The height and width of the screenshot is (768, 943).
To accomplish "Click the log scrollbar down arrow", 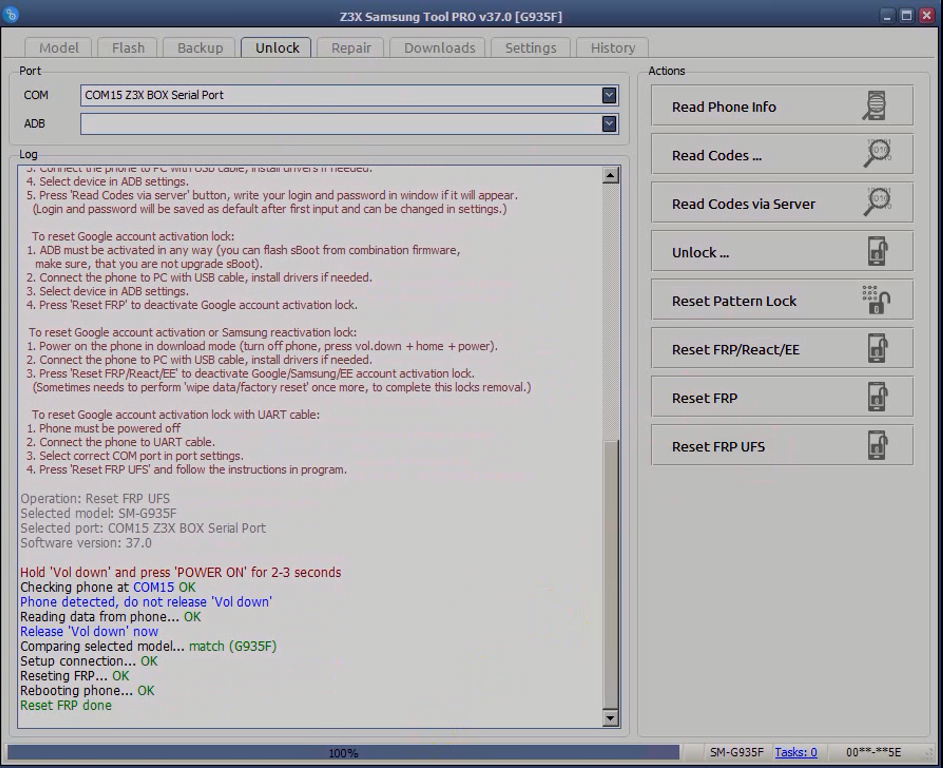I will click(610, 717).
